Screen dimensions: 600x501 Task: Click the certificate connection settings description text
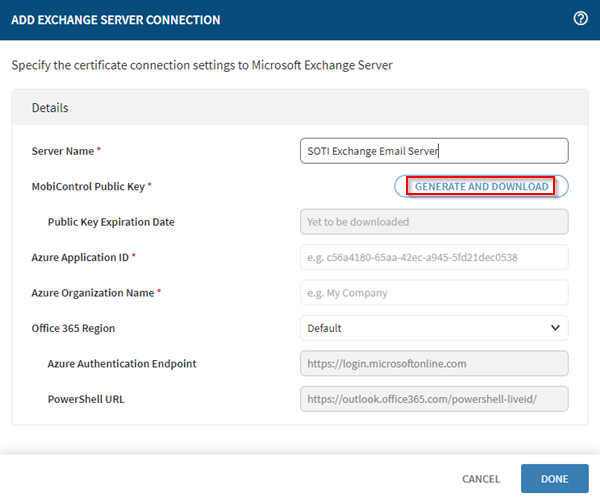tap(201, 66)
